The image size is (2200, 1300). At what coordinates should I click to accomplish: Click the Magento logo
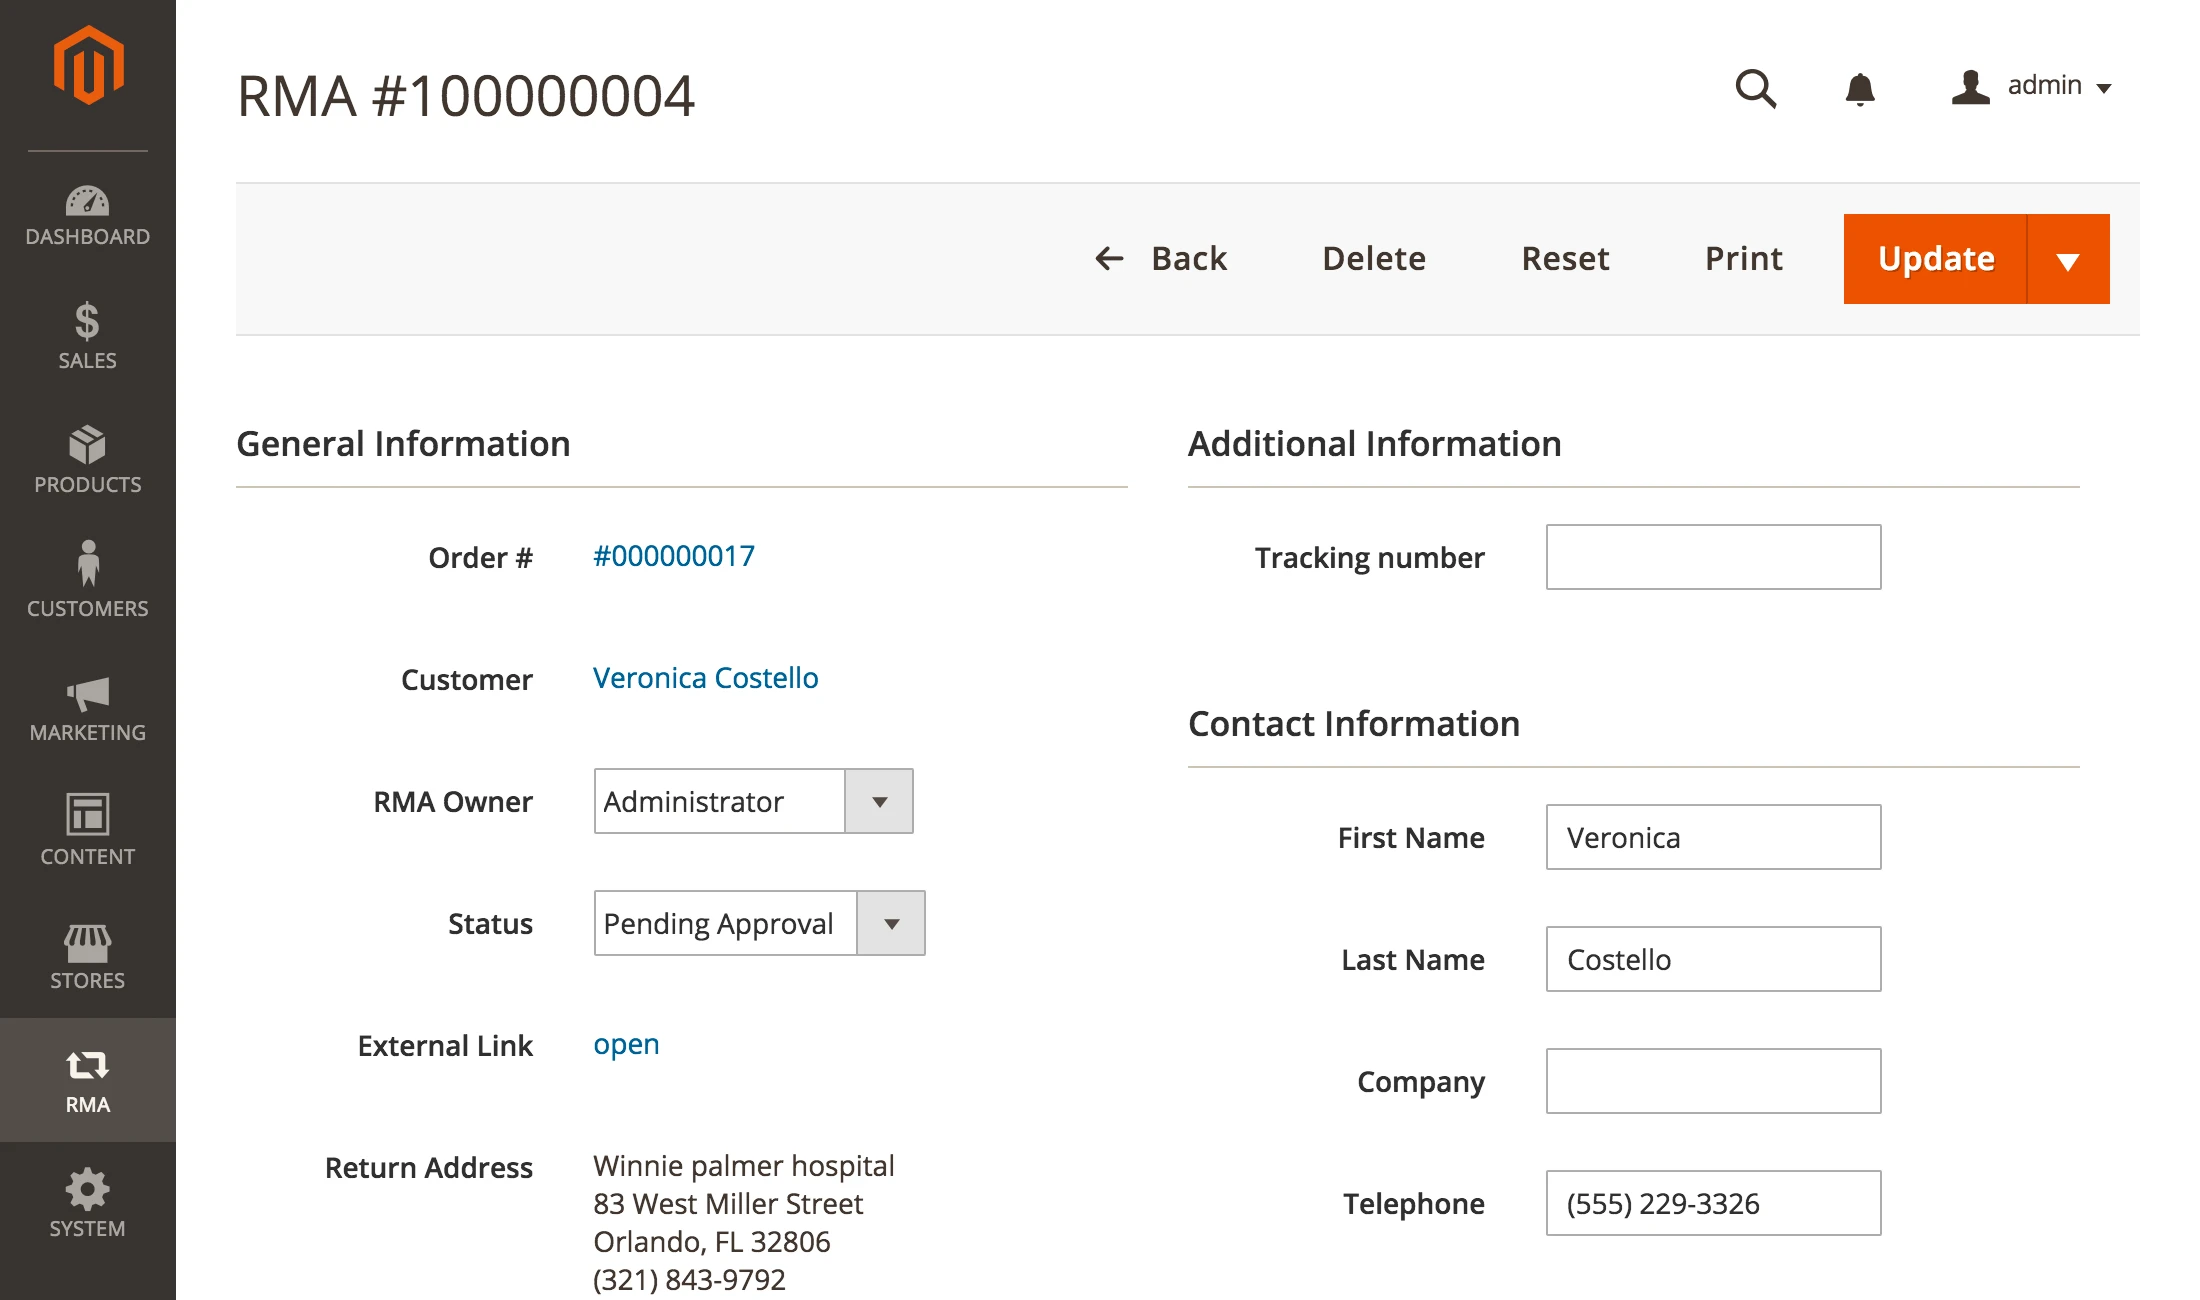click(88, 65)
